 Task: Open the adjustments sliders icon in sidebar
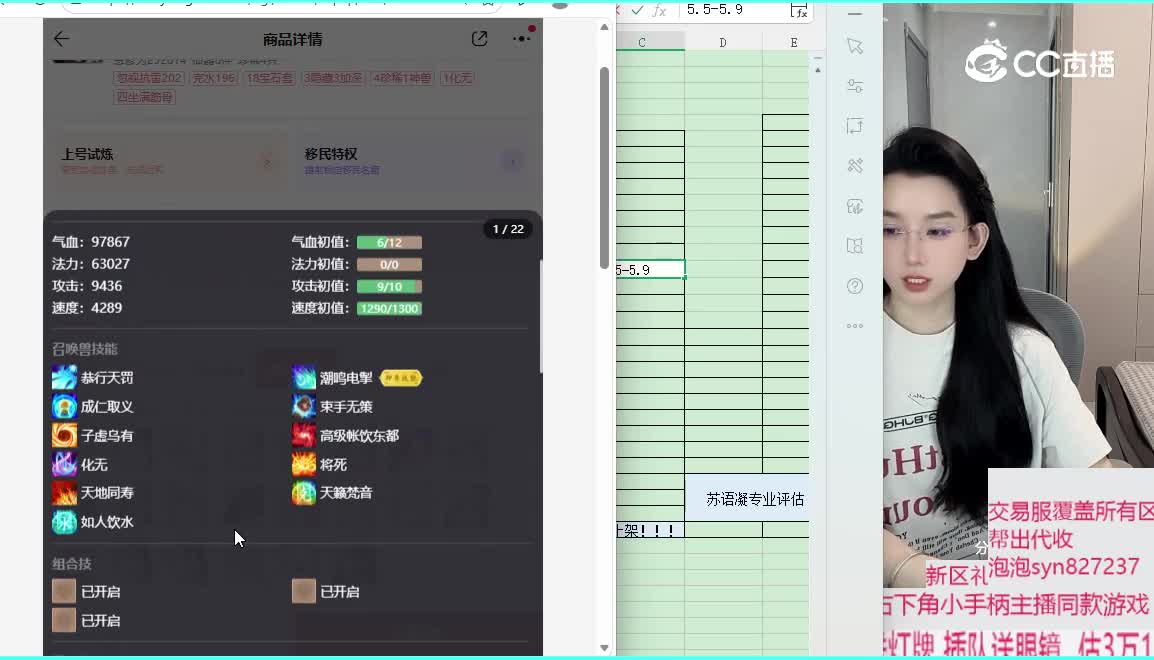point(855,85)
